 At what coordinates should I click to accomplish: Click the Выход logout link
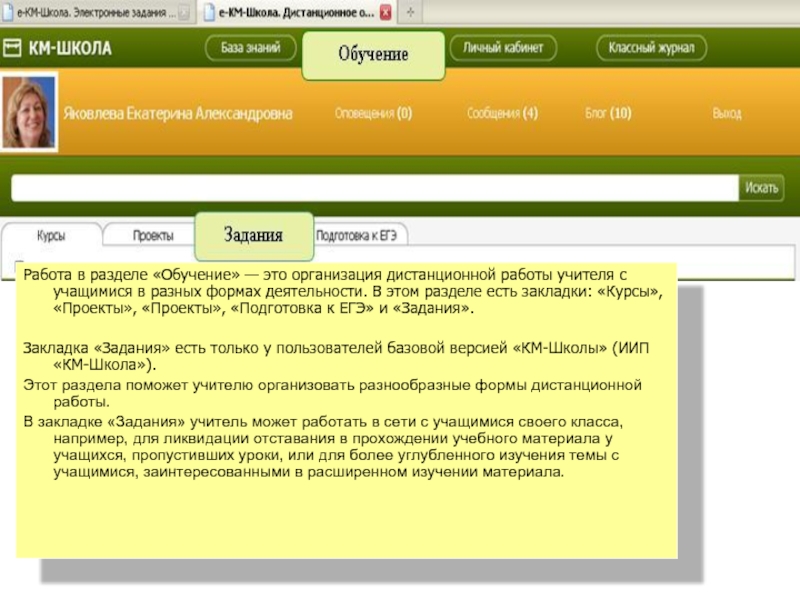point(727,113)
